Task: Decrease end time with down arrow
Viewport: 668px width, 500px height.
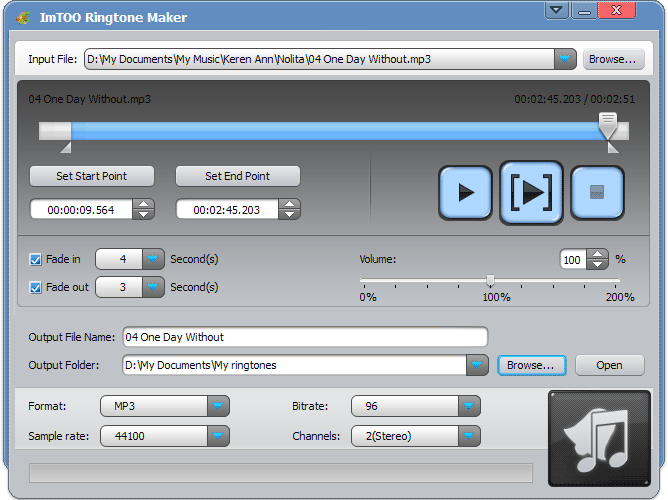Action: coord(290,214)
